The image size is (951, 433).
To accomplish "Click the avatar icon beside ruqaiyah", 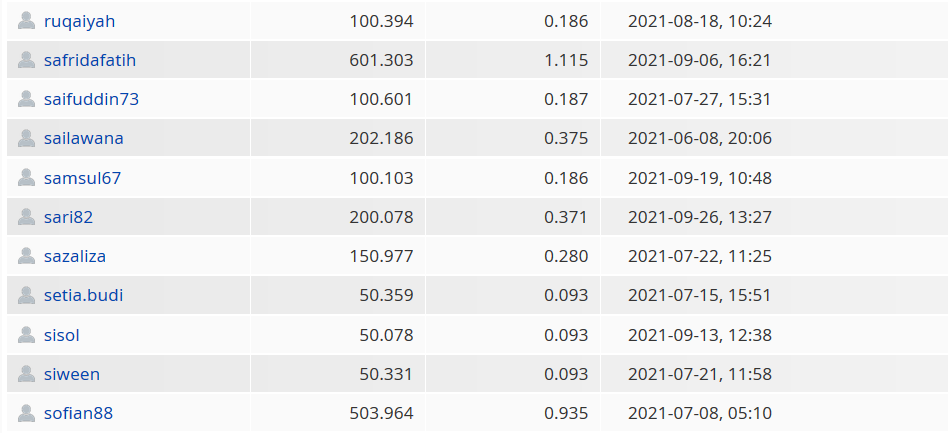I will point(26,21).
